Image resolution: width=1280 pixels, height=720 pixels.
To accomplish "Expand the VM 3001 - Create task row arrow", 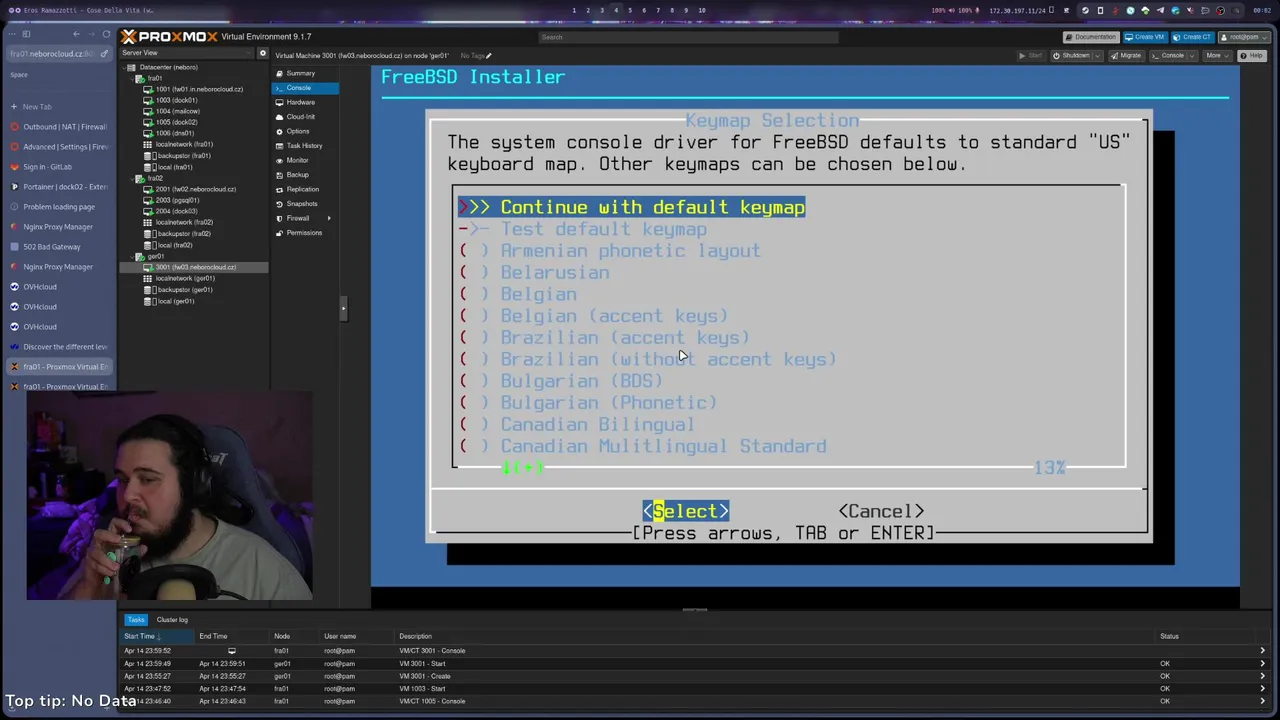I will pyautogui.click(x=1262, y=676).
